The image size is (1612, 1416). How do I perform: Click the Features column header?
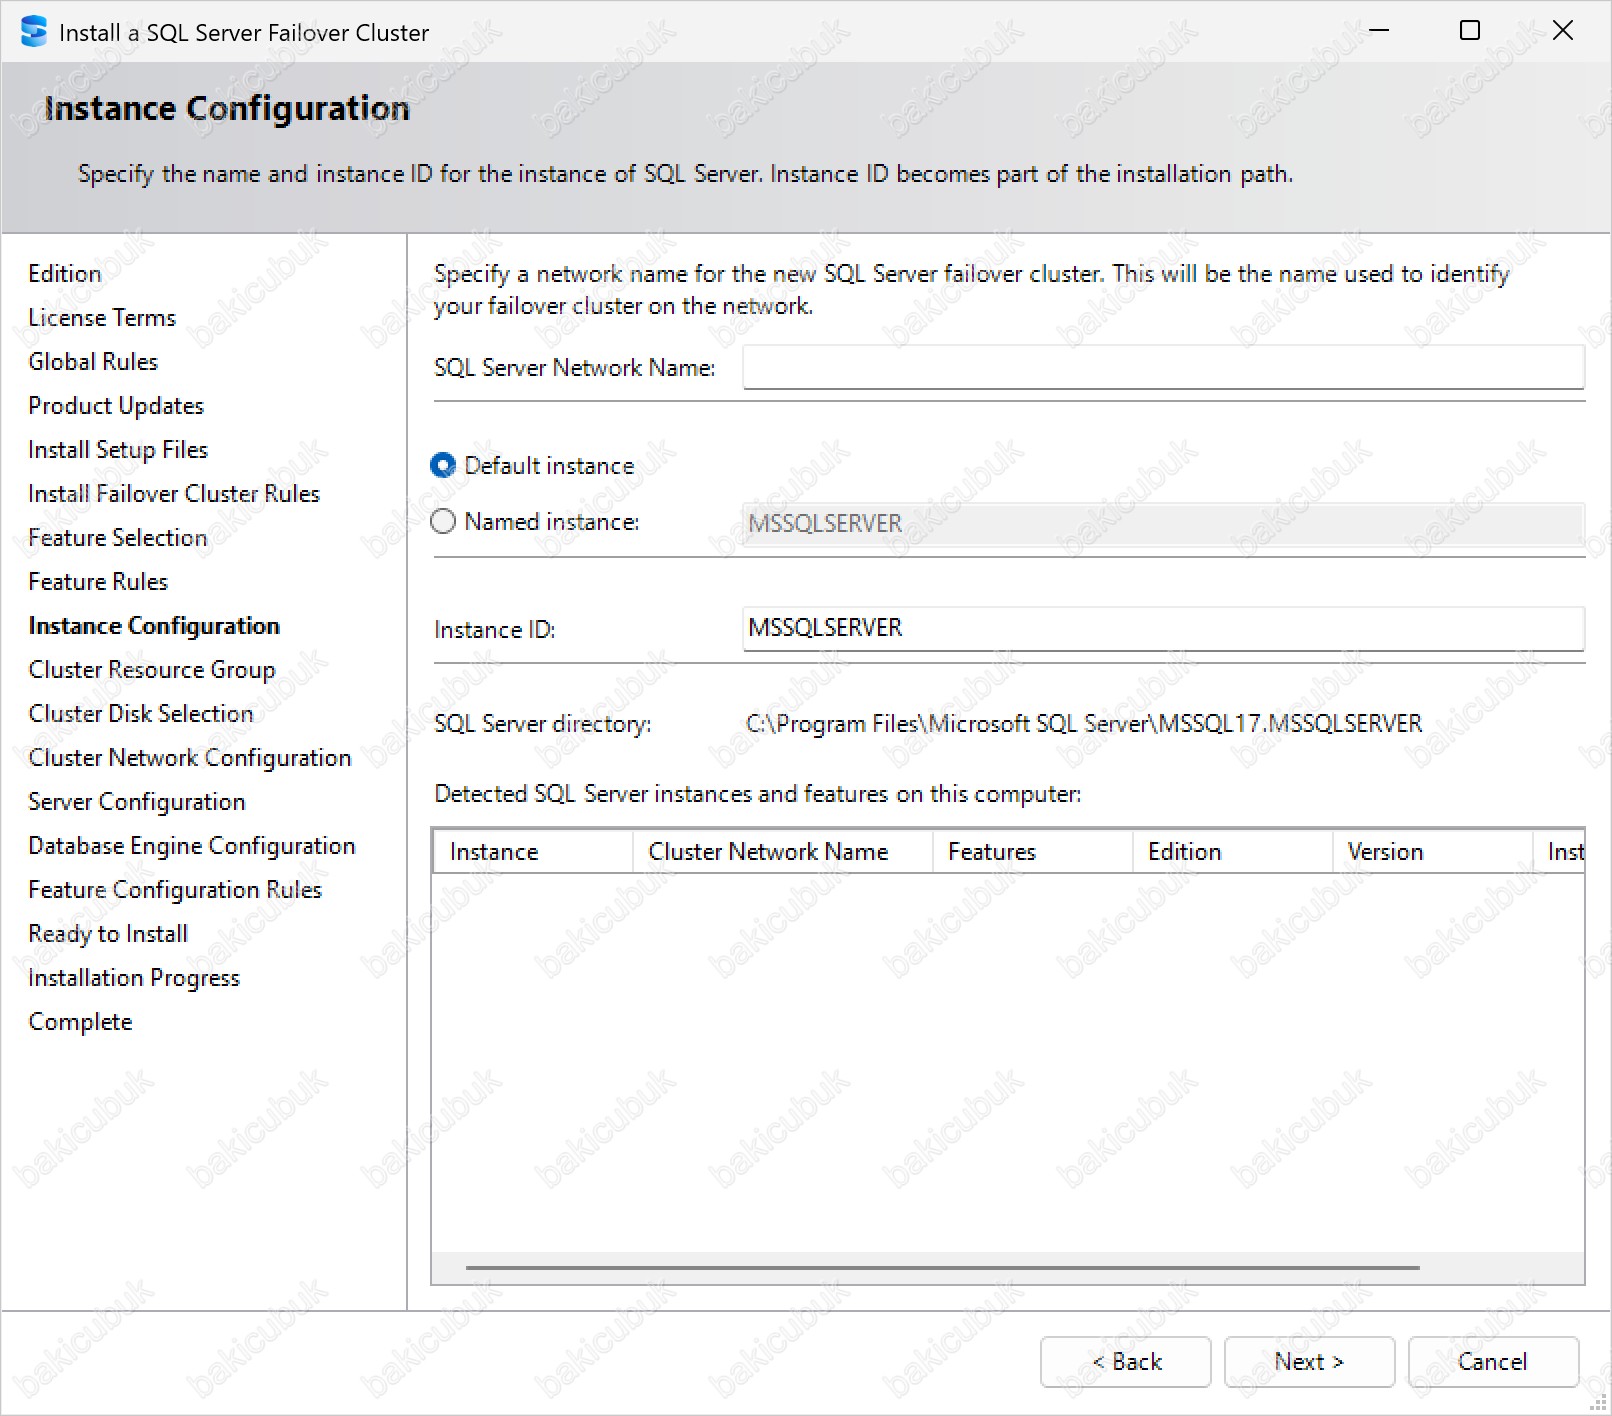(1032, 852)
